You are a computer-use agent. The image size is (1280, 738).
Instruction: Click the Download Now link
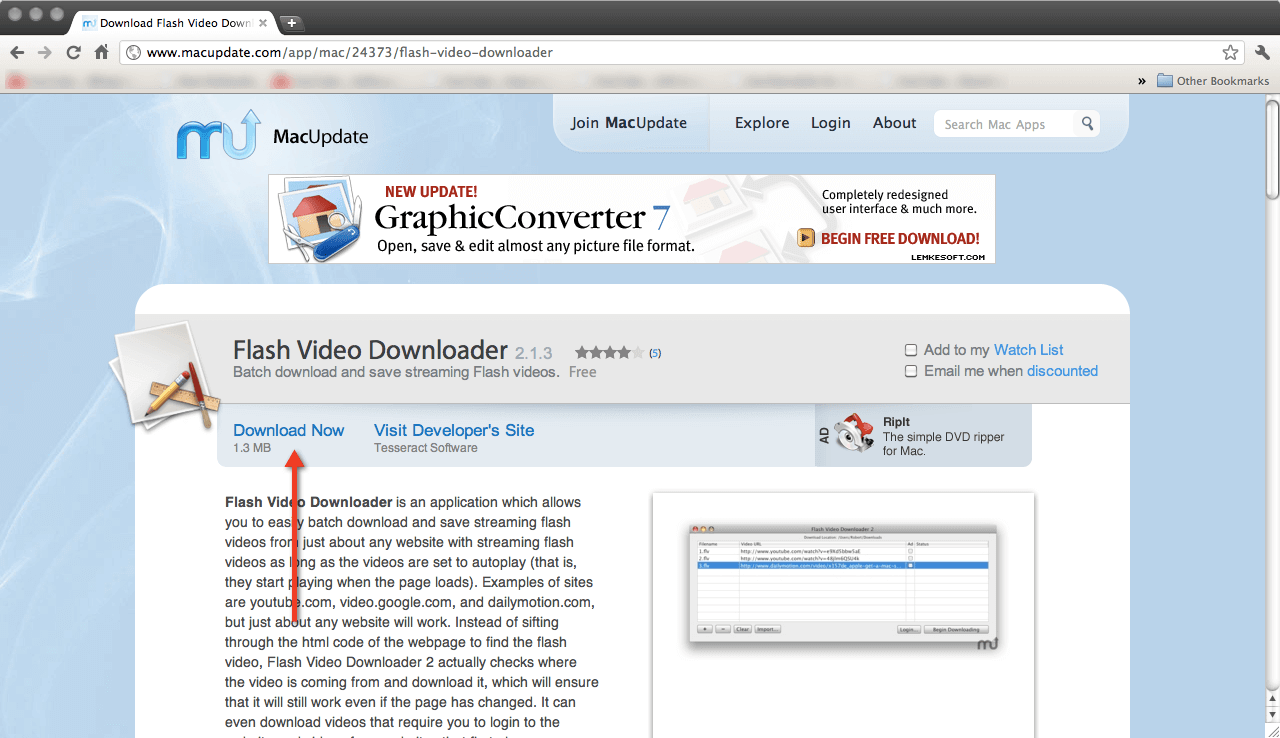288,430
